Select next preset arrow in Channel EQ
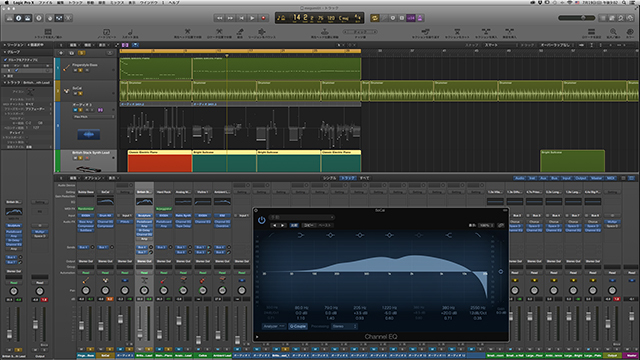Viewport: 640px width, 360px height. 282,225
